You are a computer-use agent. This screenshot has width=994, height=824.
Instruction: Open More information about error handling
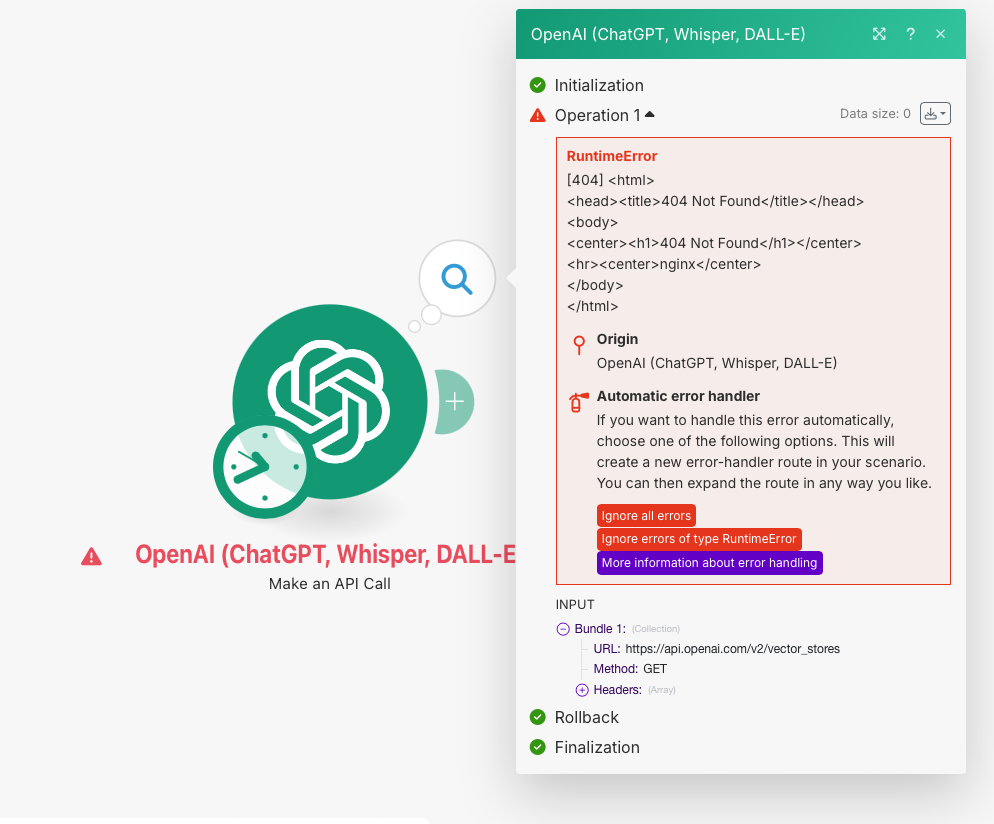[x=709, y=563]
